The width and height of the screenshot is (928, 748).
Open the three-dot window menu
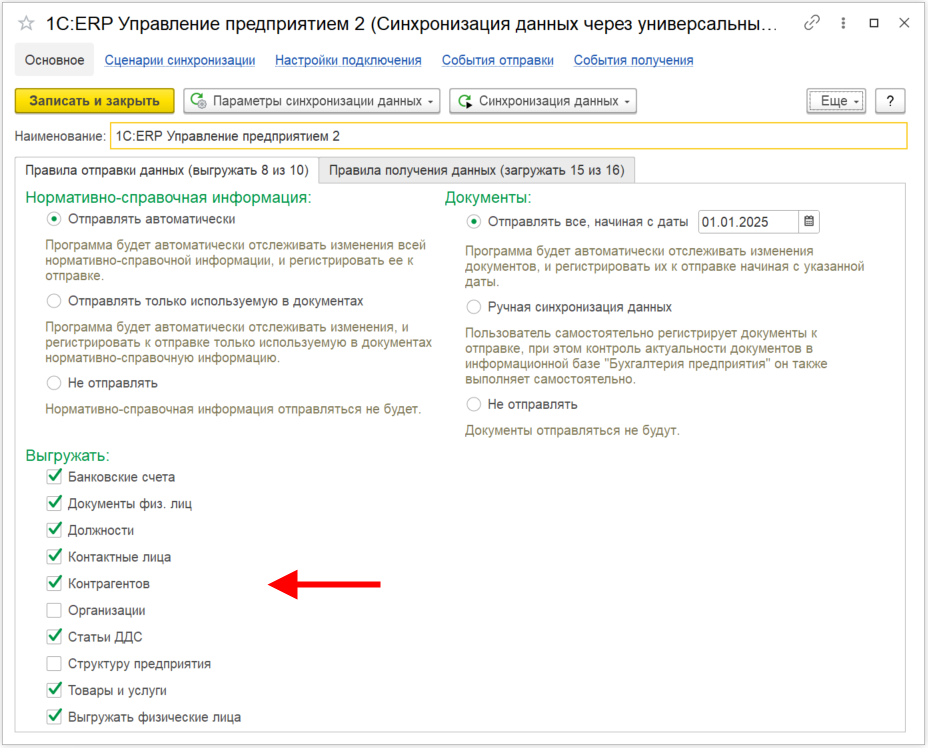tap(843, 23)
